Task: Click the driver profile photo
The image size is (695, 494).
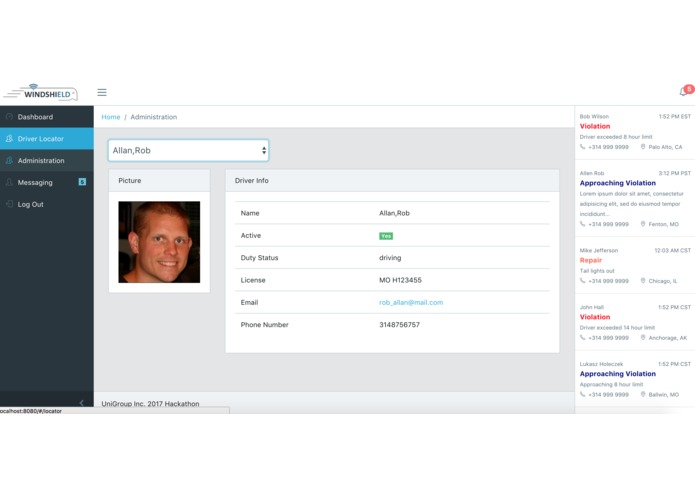Action: pyautogui.click(x=159, y=242)
